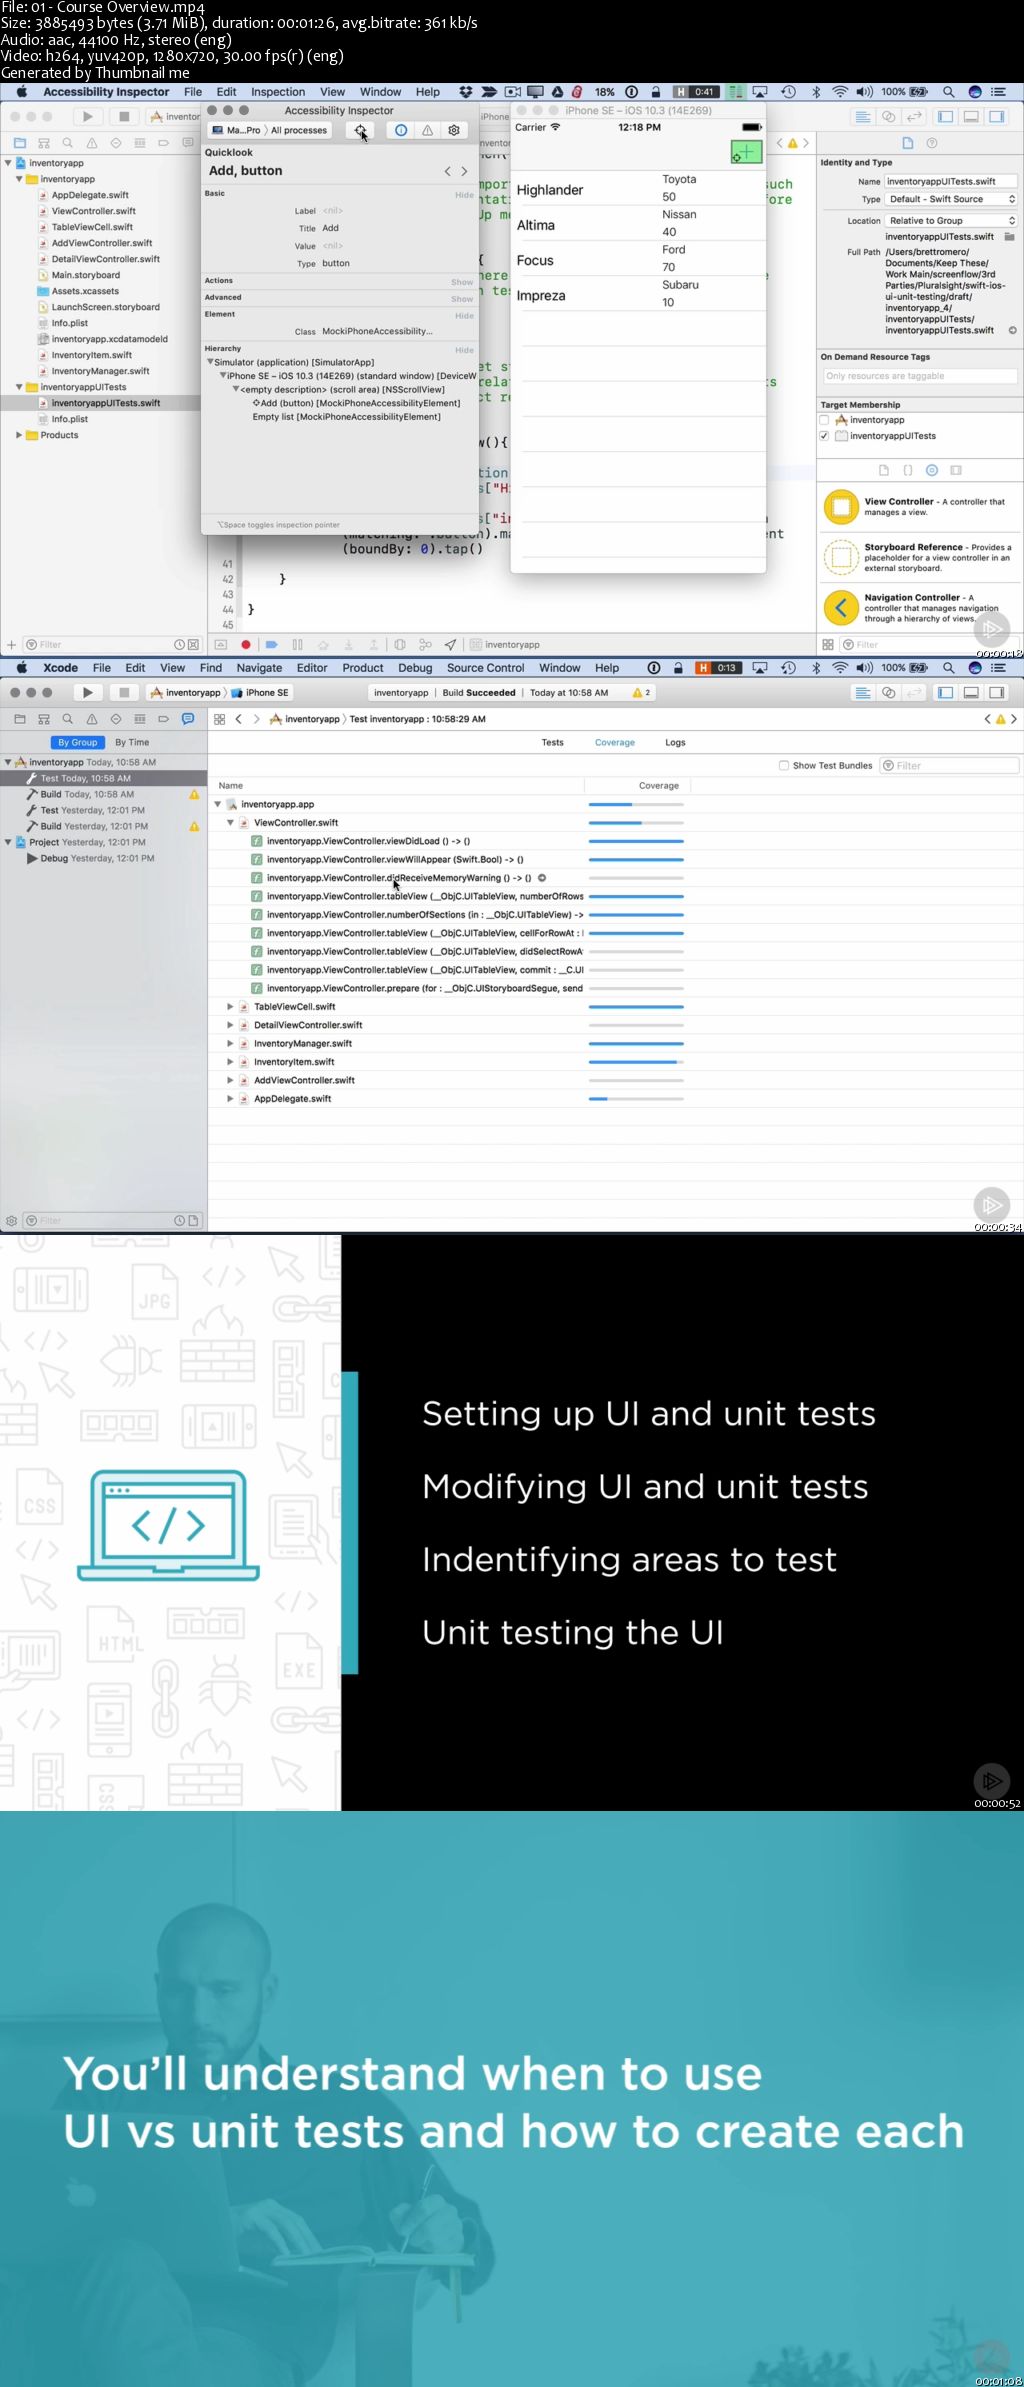Reveal full path in Finder arrow
The width and height of the screenshot is (1024, 2387).
(1012, 330)
